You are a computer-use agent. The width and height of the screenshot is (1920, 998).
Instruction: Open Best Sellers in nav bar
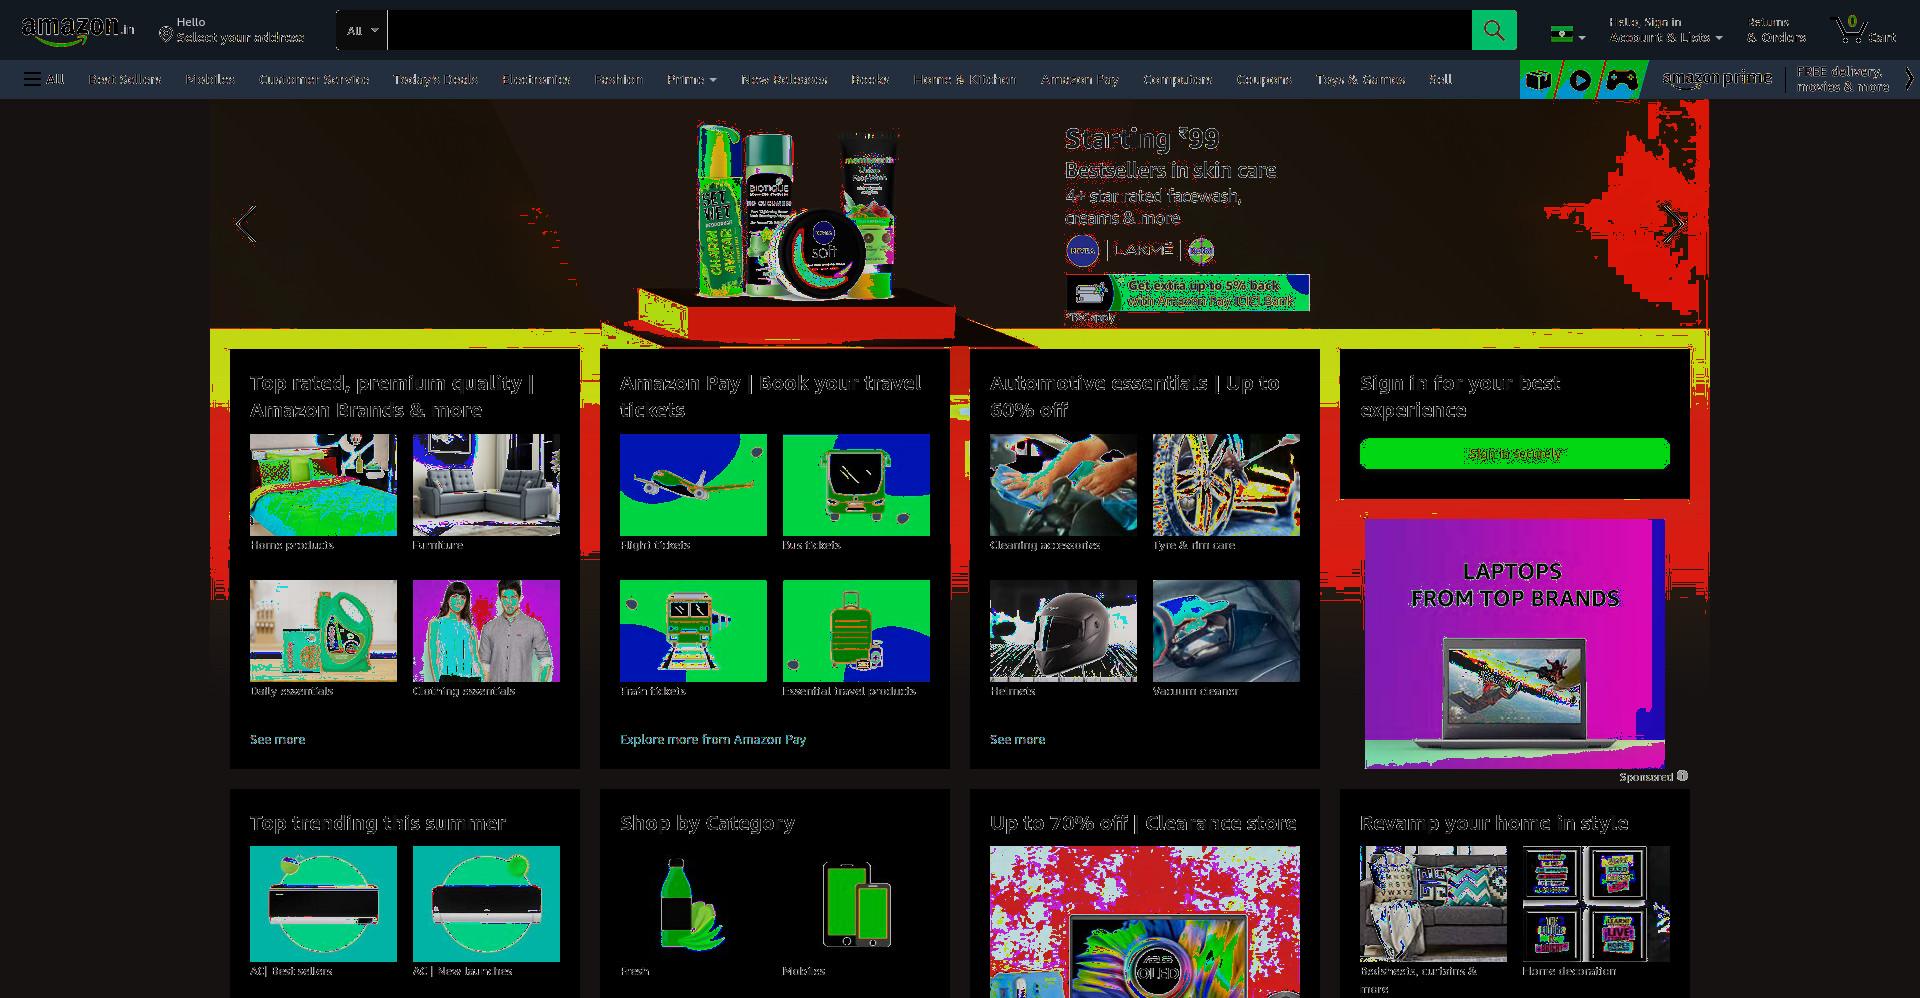pyautogui.click(x=124, y=79)
